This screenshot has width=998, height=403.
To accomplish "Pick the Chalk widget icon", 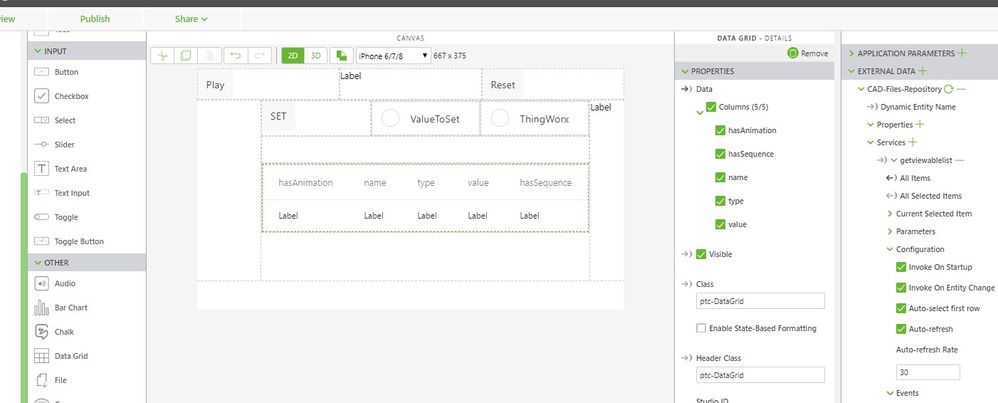I will coord(41,332).
